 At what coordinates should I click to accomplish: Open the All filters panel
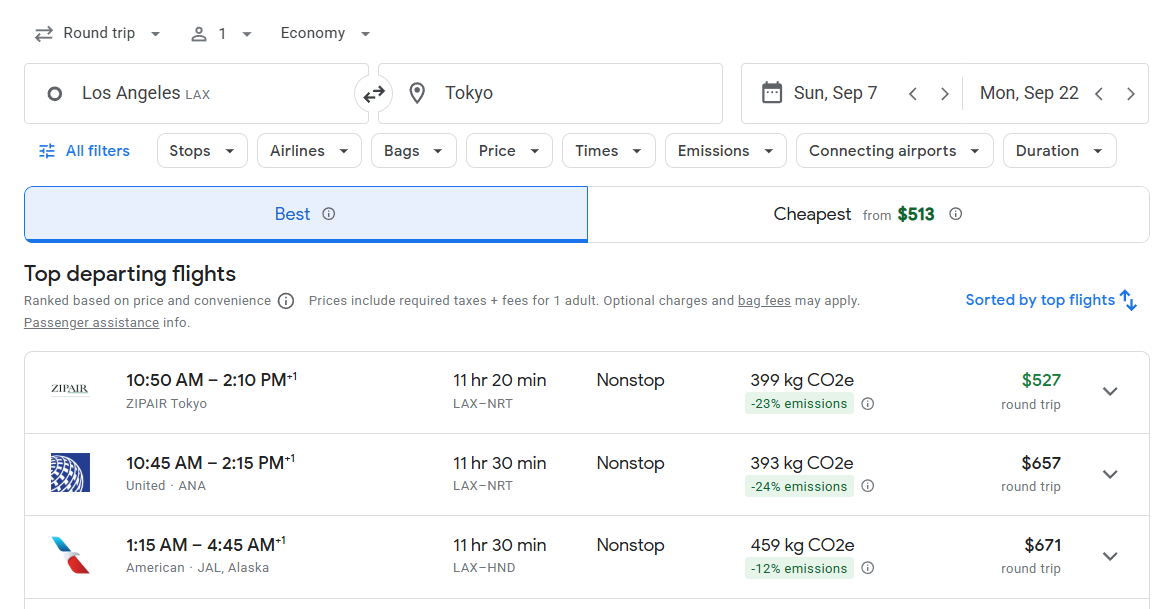click(85, 151)
